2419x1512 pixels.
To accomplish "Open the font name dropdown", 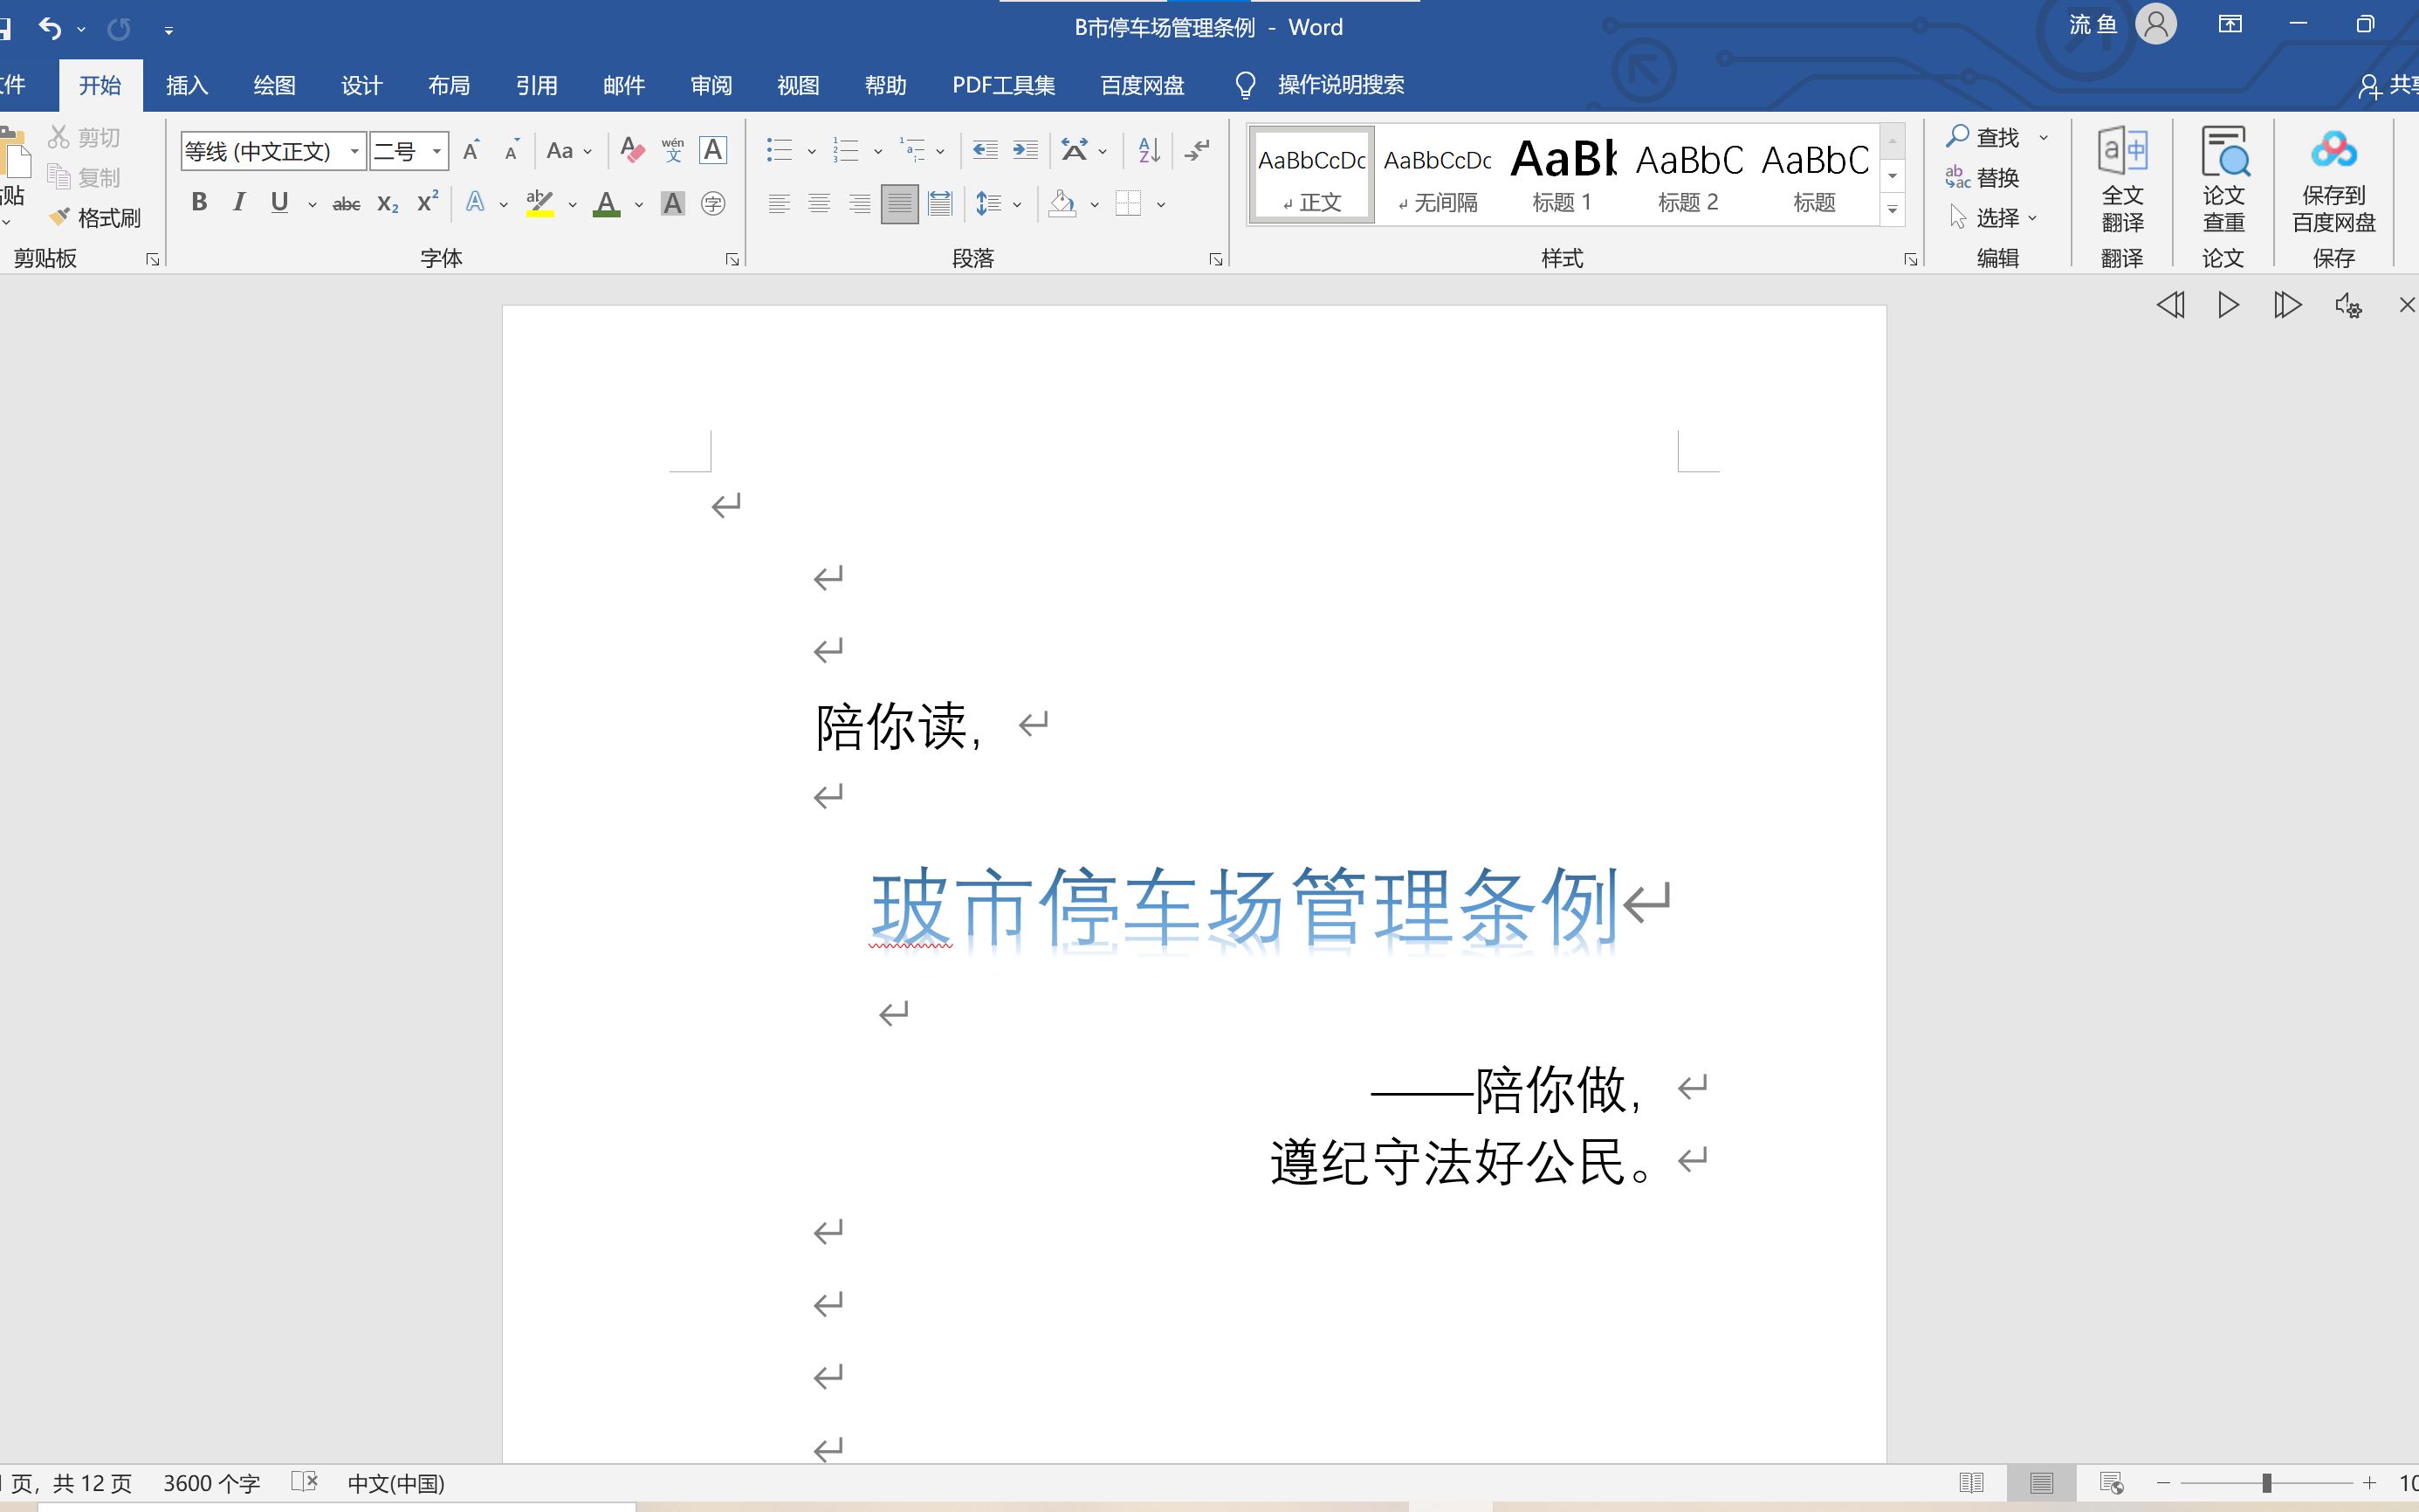I will (355, 151).
